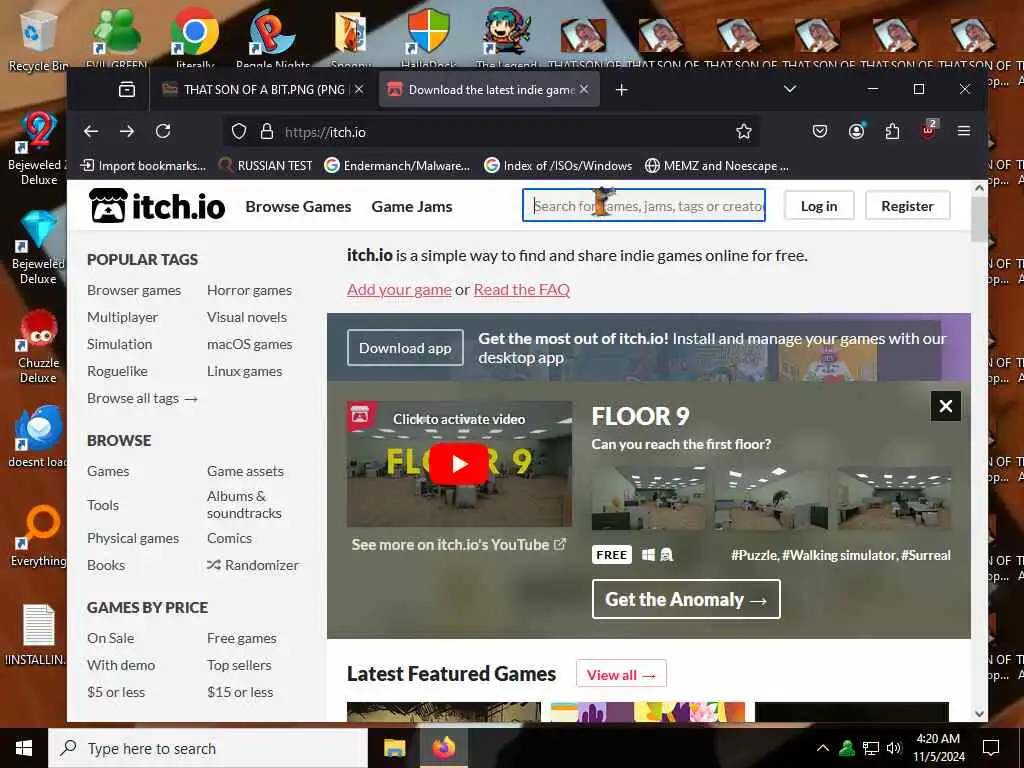1024x768 pixels.
Task: Click the Windows taskbar search box
Action: coord(208,748)
